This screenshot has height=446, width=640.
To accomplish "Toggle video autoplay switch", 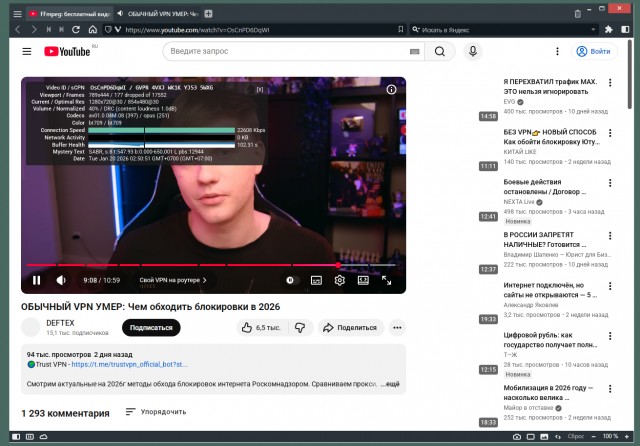I will pyautogui.click(x=293, y=280).
